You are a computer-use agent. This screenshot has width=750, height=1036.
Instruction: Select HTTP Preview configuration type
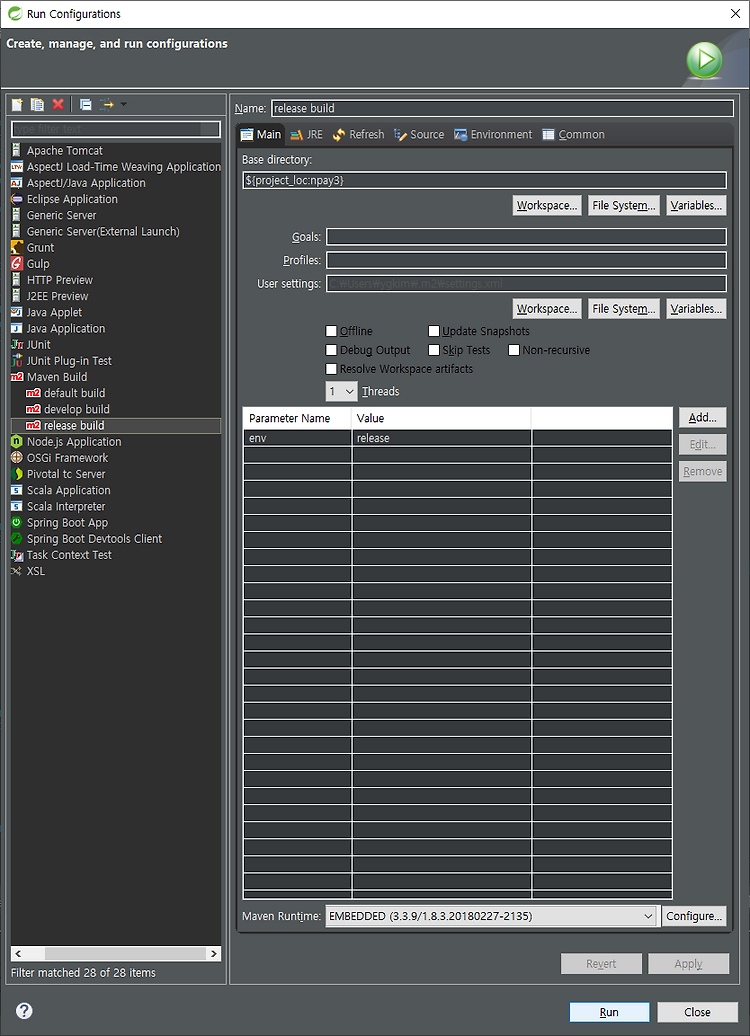tap(59, 280)
